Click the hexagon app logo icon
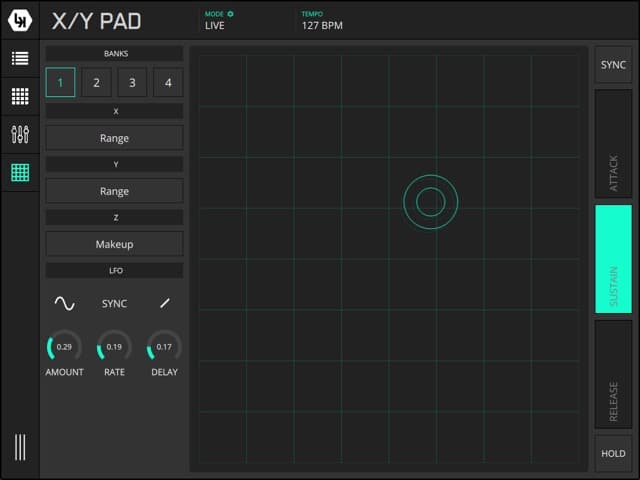This screenshot has height=480, width=640. pyautogui.click(x=20, y=20)
